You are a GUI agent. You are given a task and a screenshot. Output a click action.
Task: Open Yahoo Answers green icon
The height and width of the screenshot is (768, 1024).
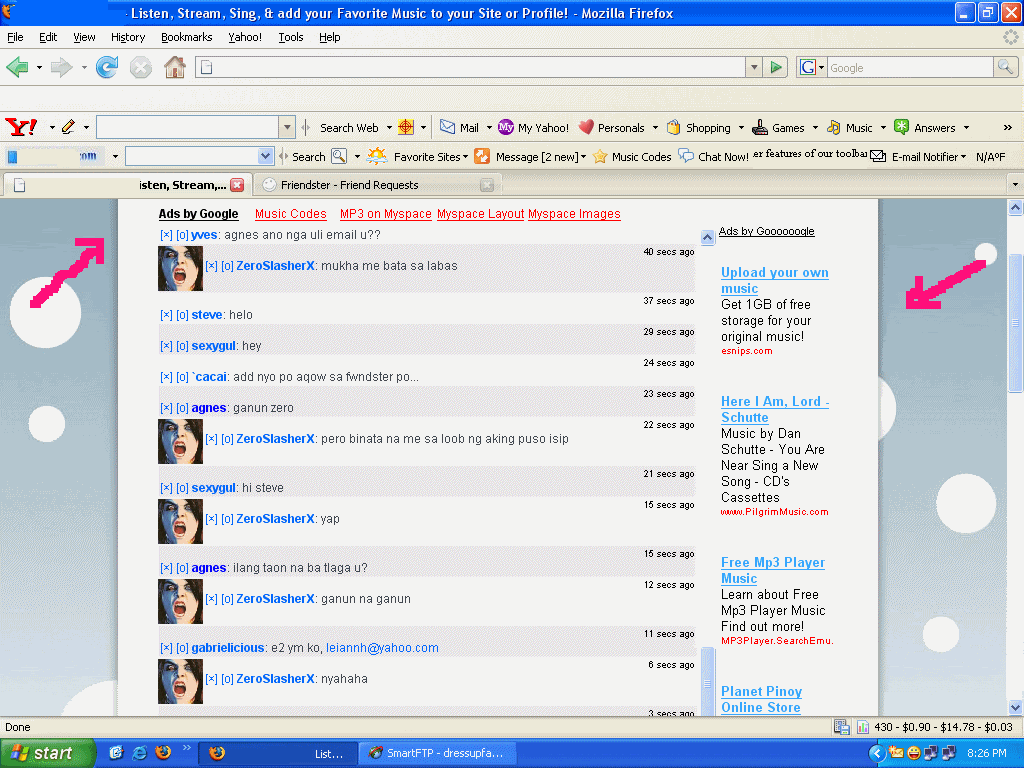901,127
